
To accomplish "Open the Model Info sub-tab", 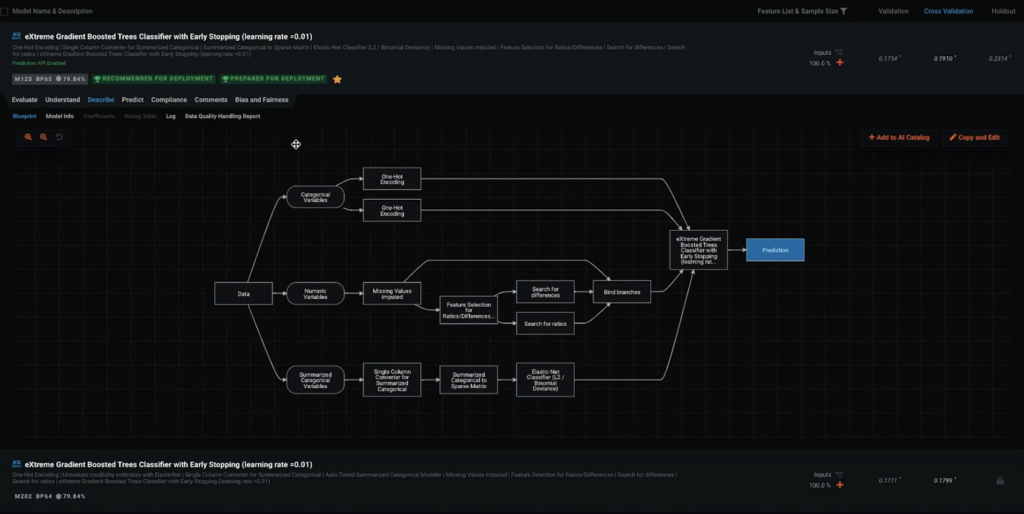I will 60,116.
